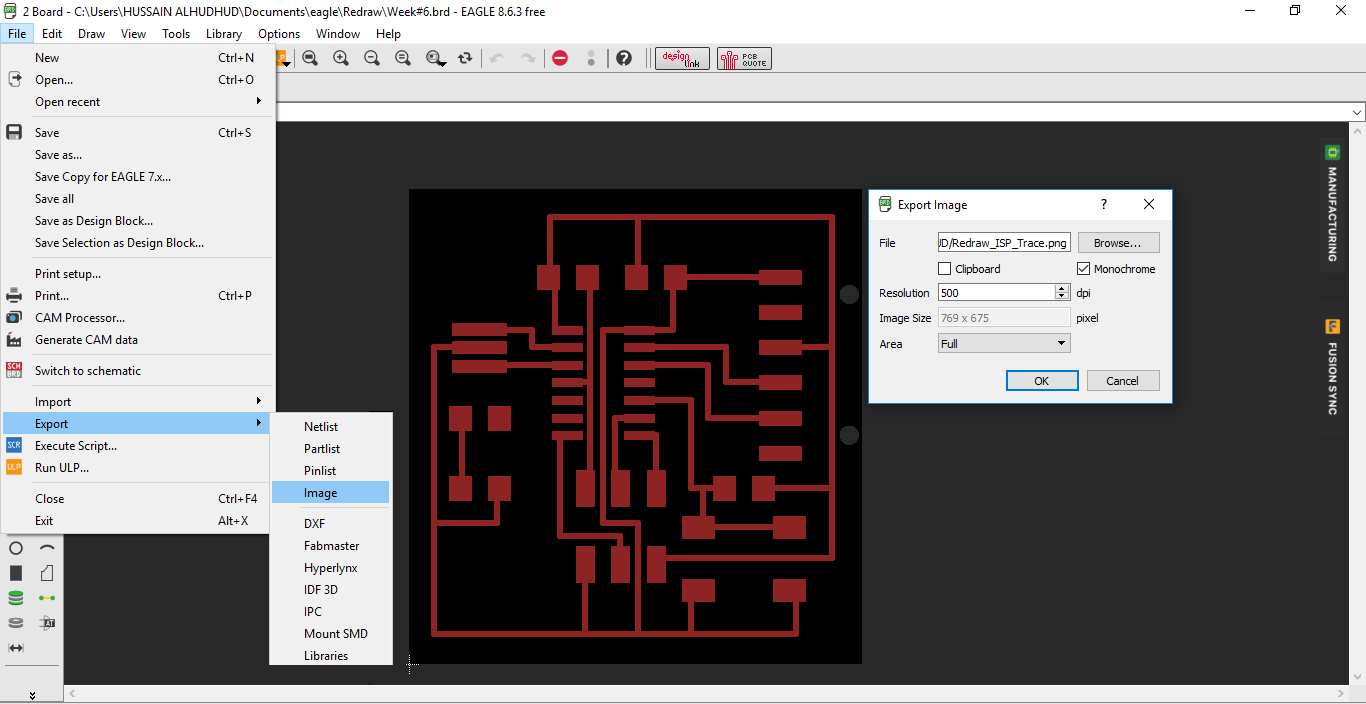Click the horizontal scrollbar right arrow
The width and height of the screenshot is (1366, 704).
(1343, 694)
